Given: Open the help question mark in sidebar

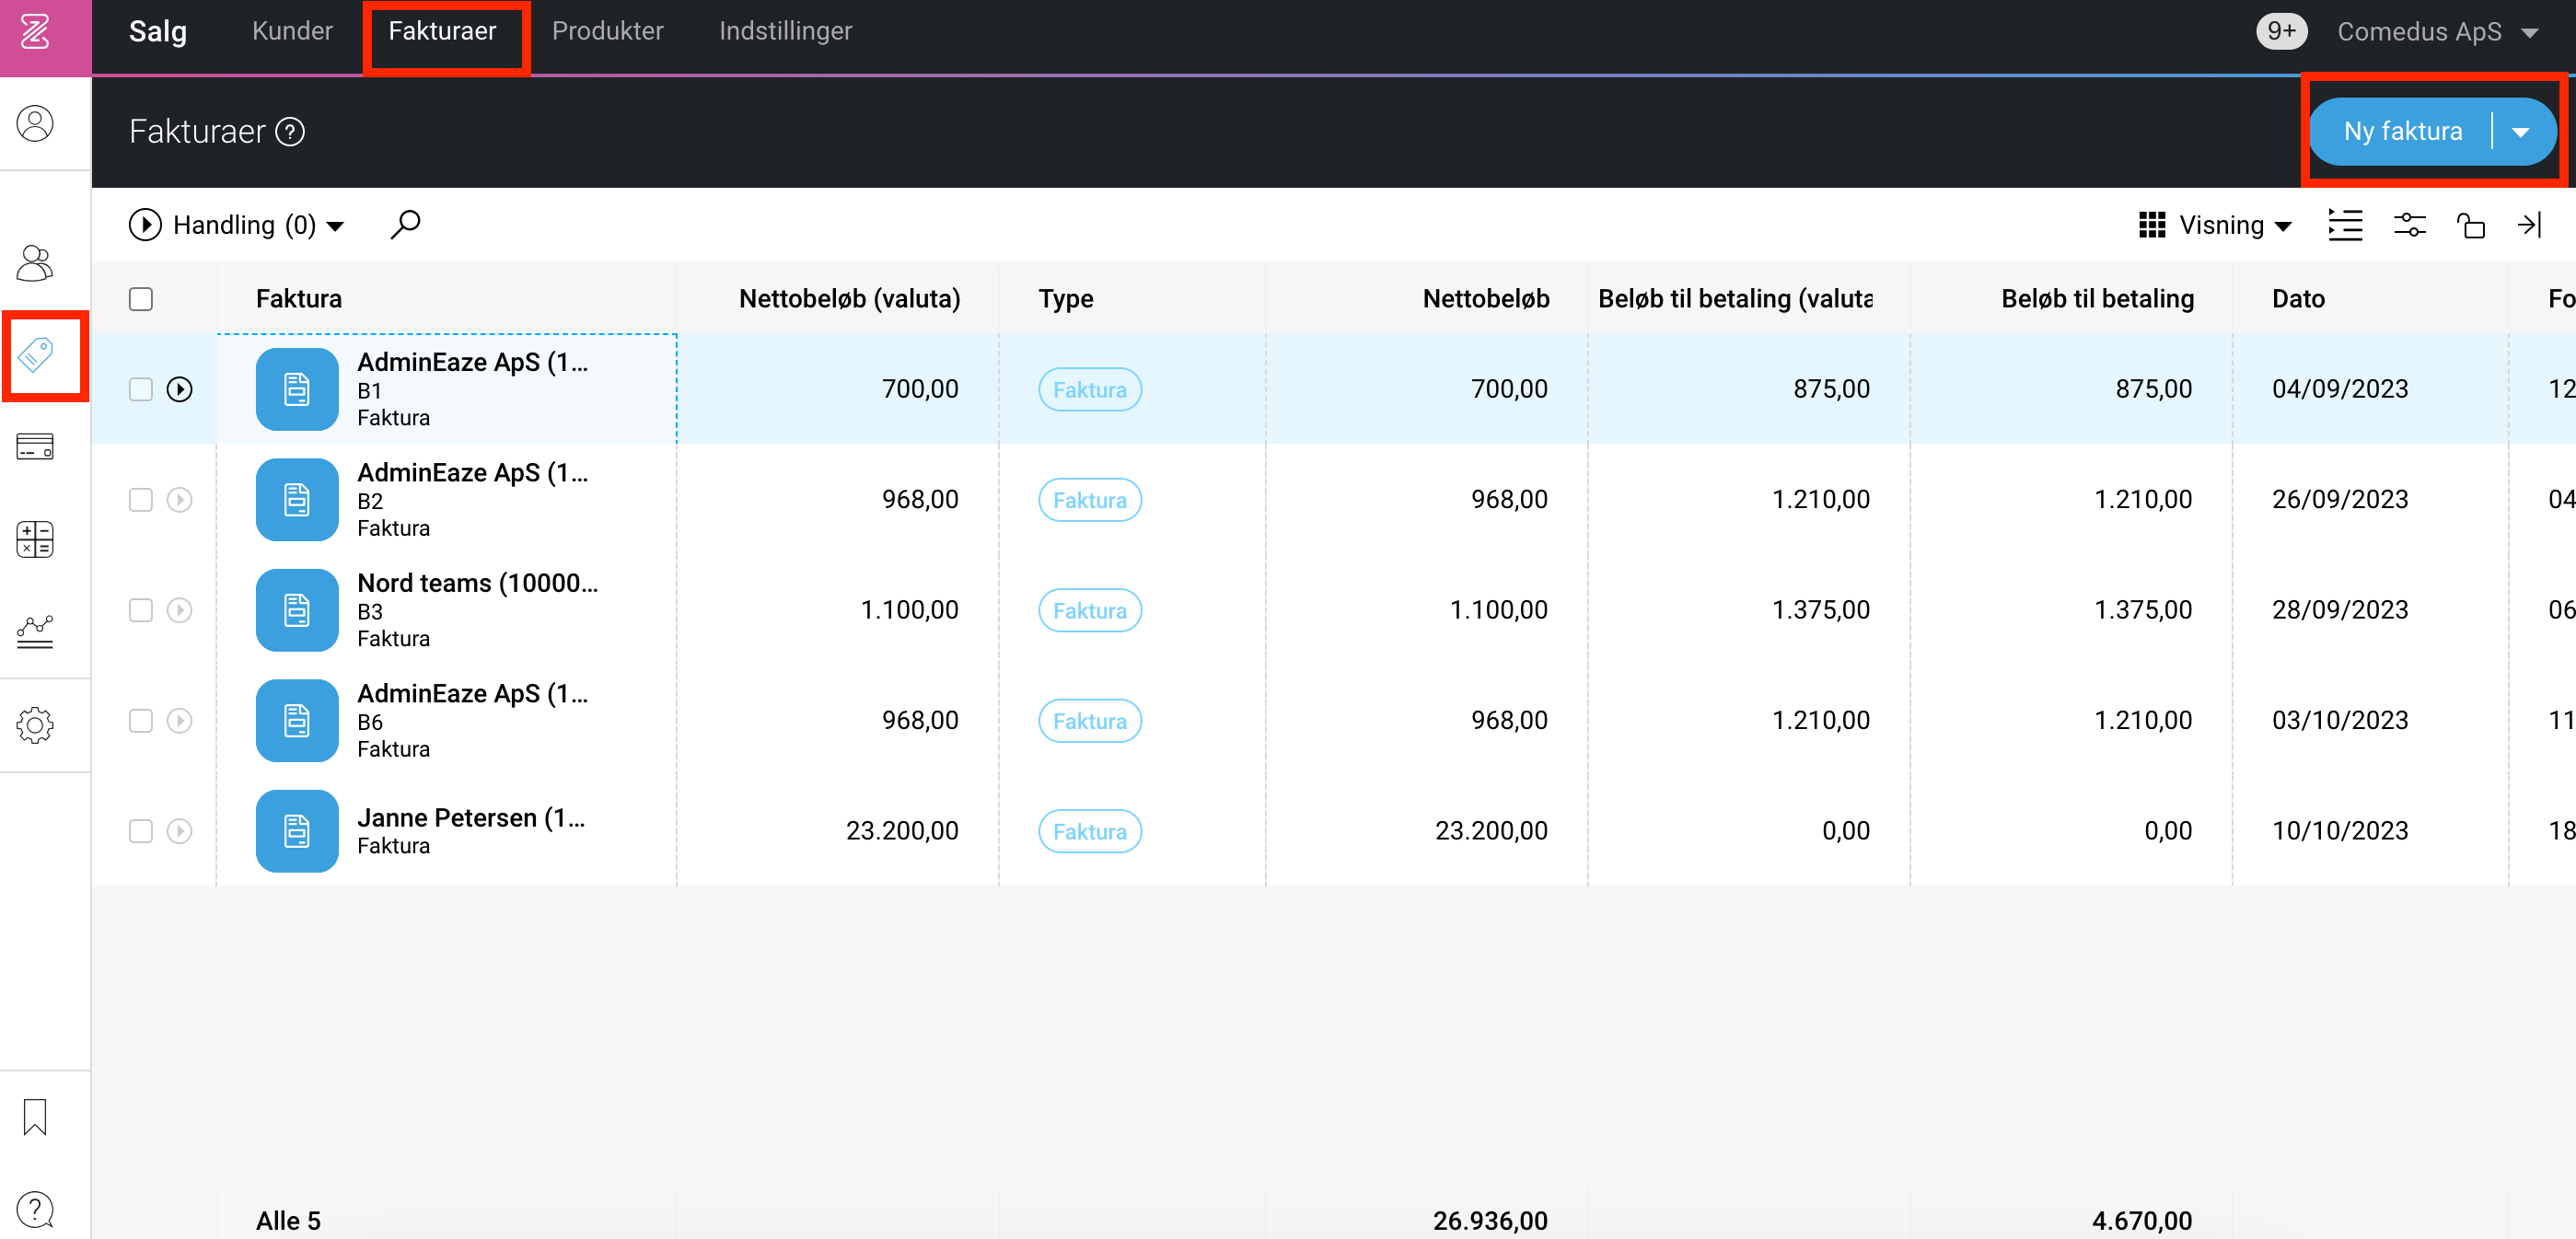Looking at the screenshot, I should tap(35, 1210).
